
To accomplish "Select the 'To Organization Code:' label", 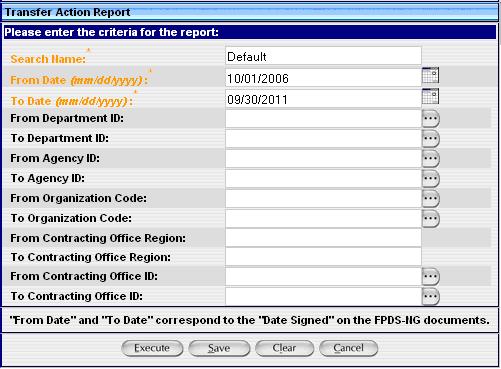I will (x=71, y=218).
